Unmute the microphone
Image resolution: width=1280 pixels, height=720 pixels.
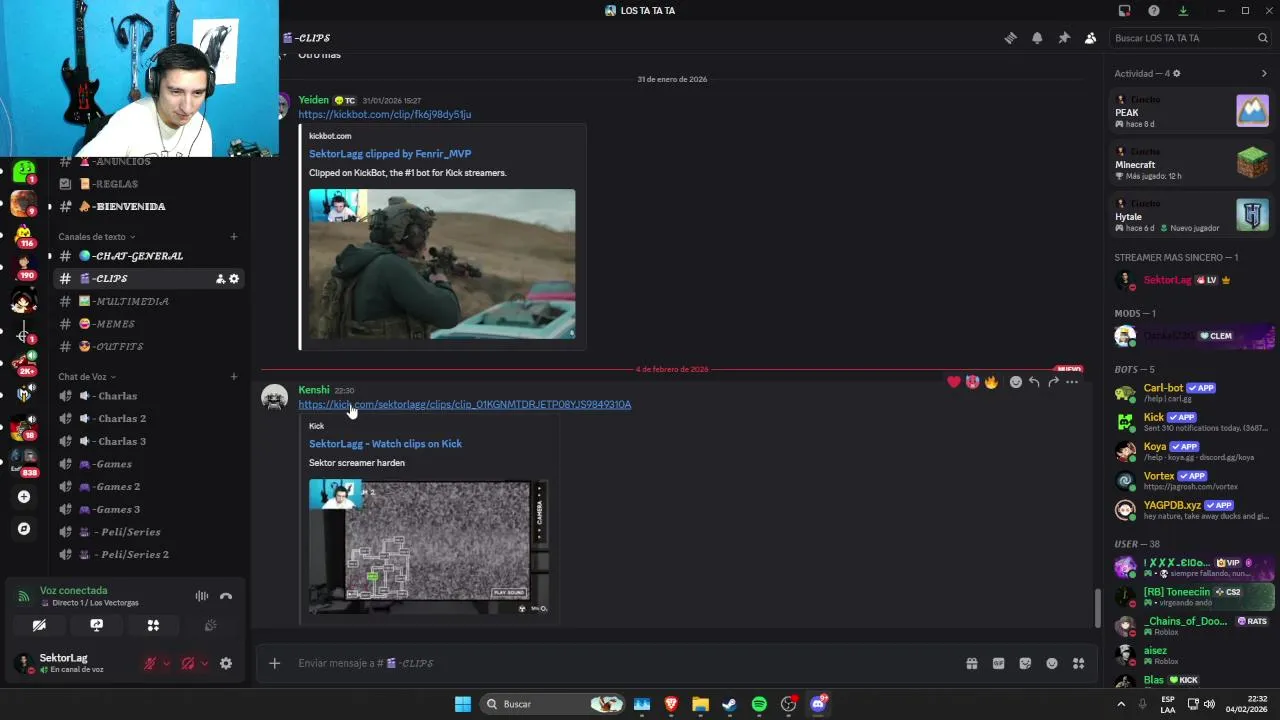click(150, 663)
